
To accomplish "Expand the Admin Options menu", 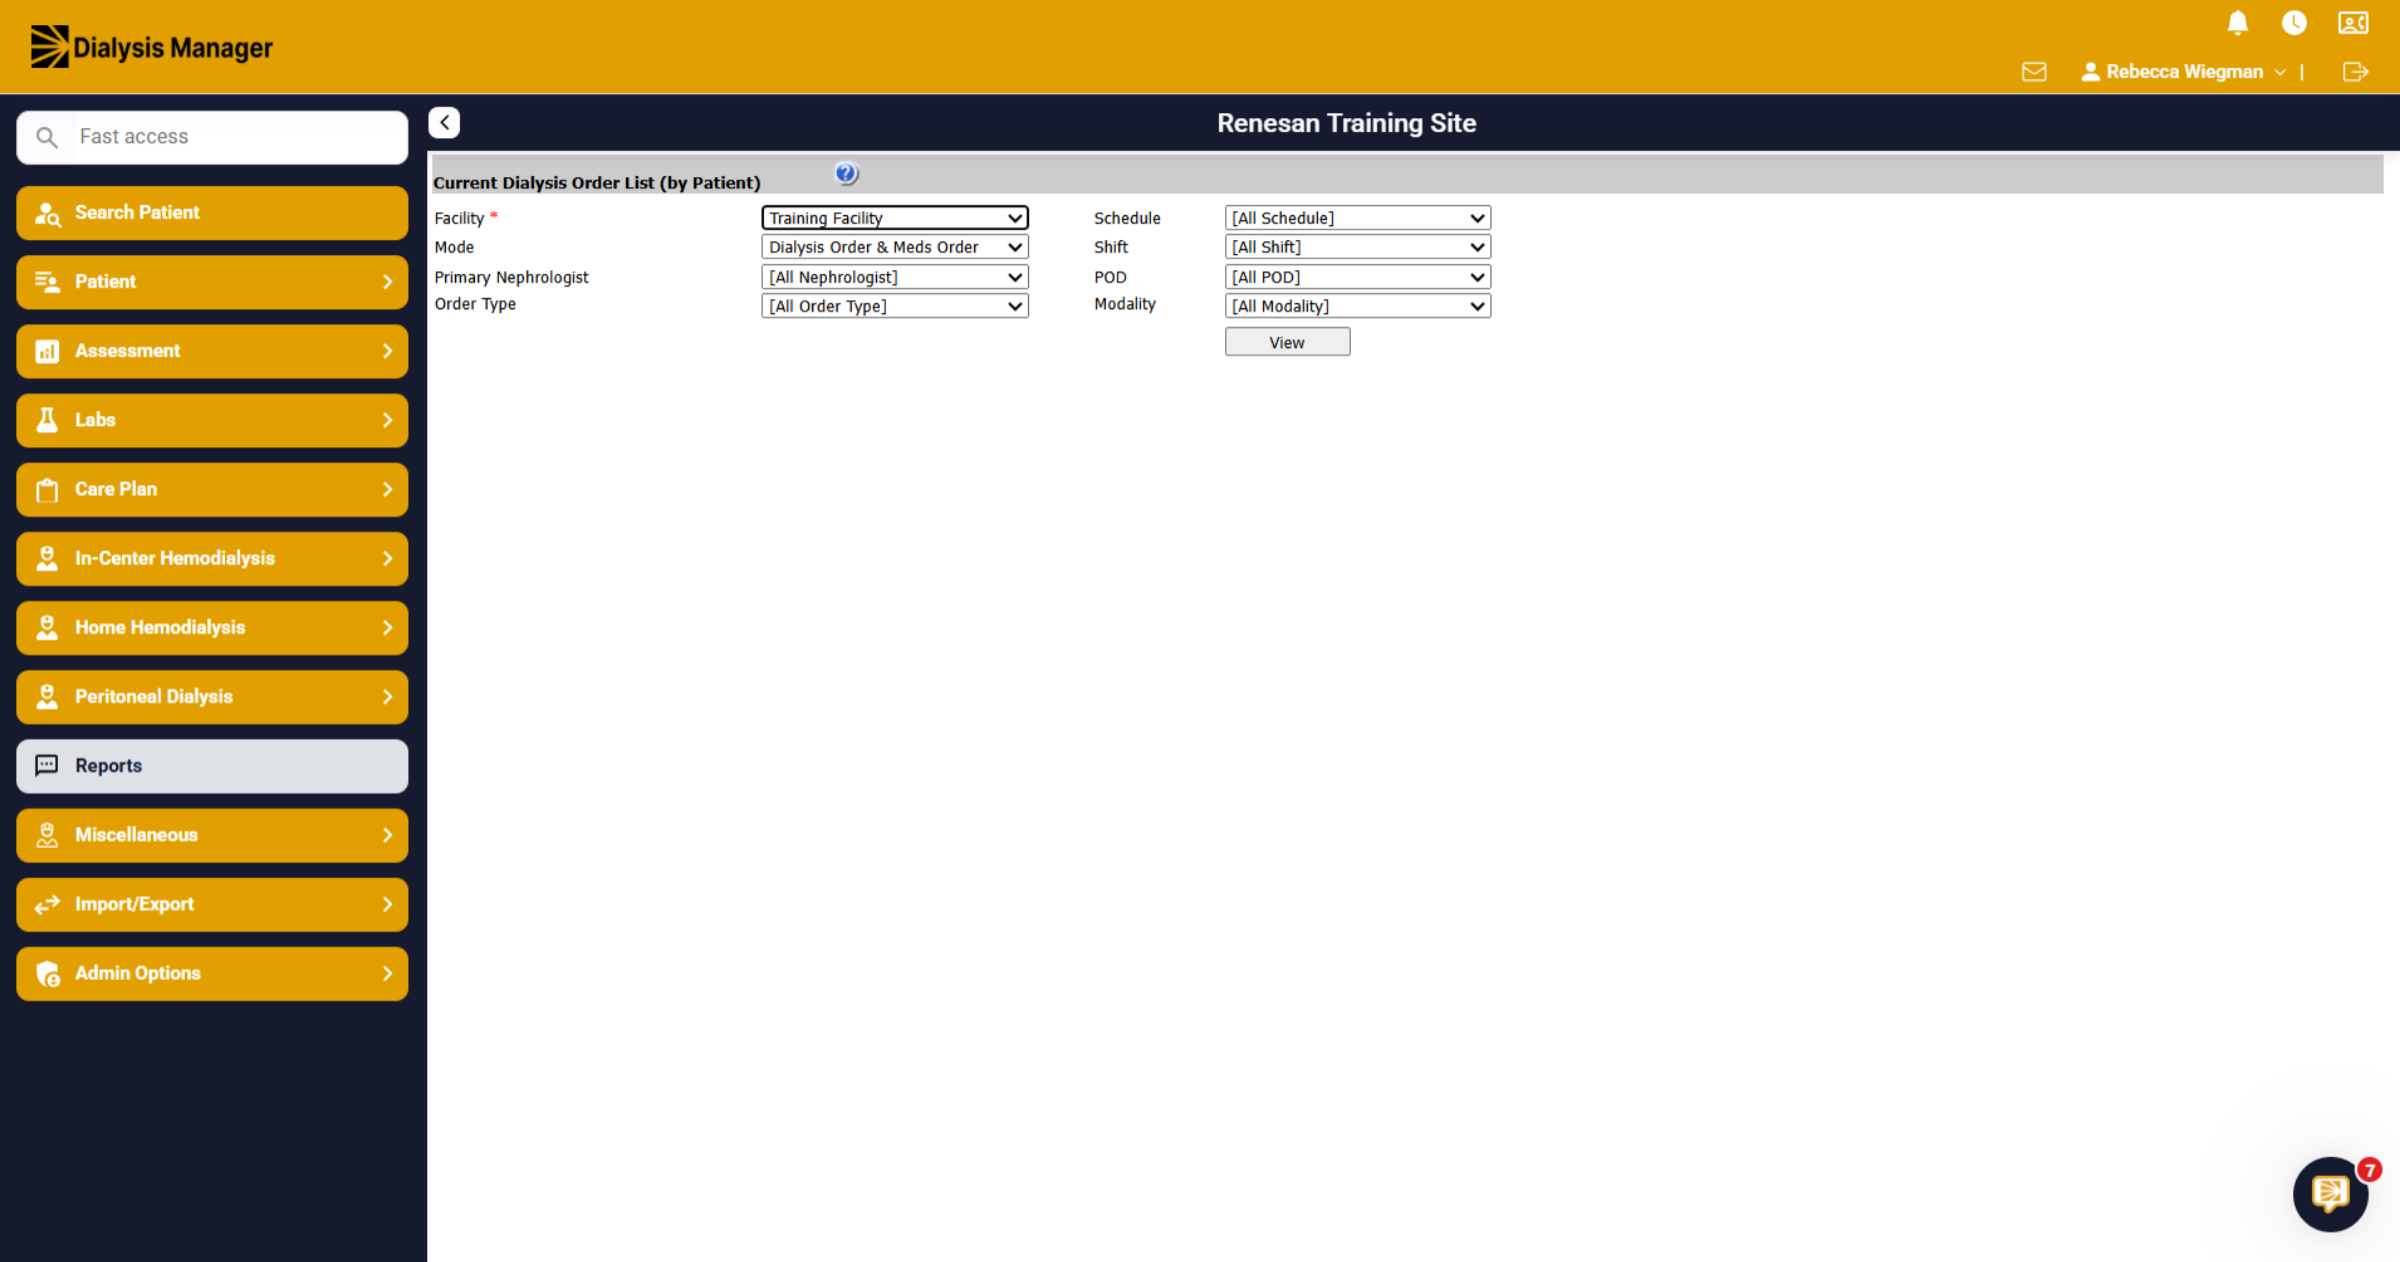I will [x=212, y=973].
